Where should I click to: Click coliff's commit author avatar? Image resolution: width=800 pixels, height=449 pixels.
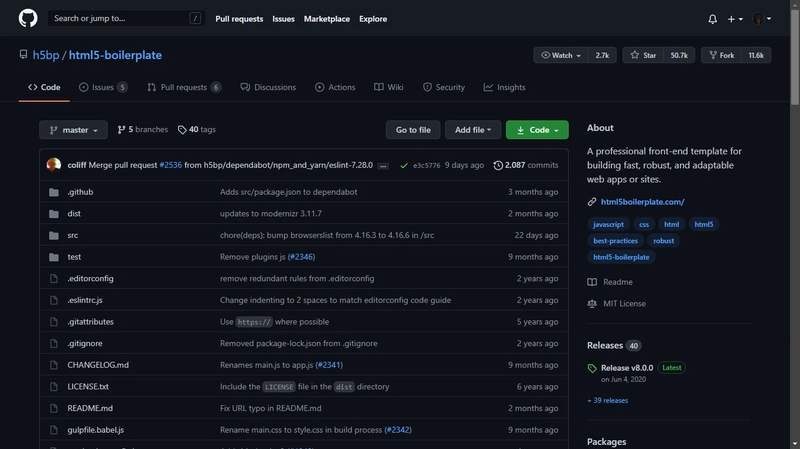pyautogui.click(x=54, y=165)
